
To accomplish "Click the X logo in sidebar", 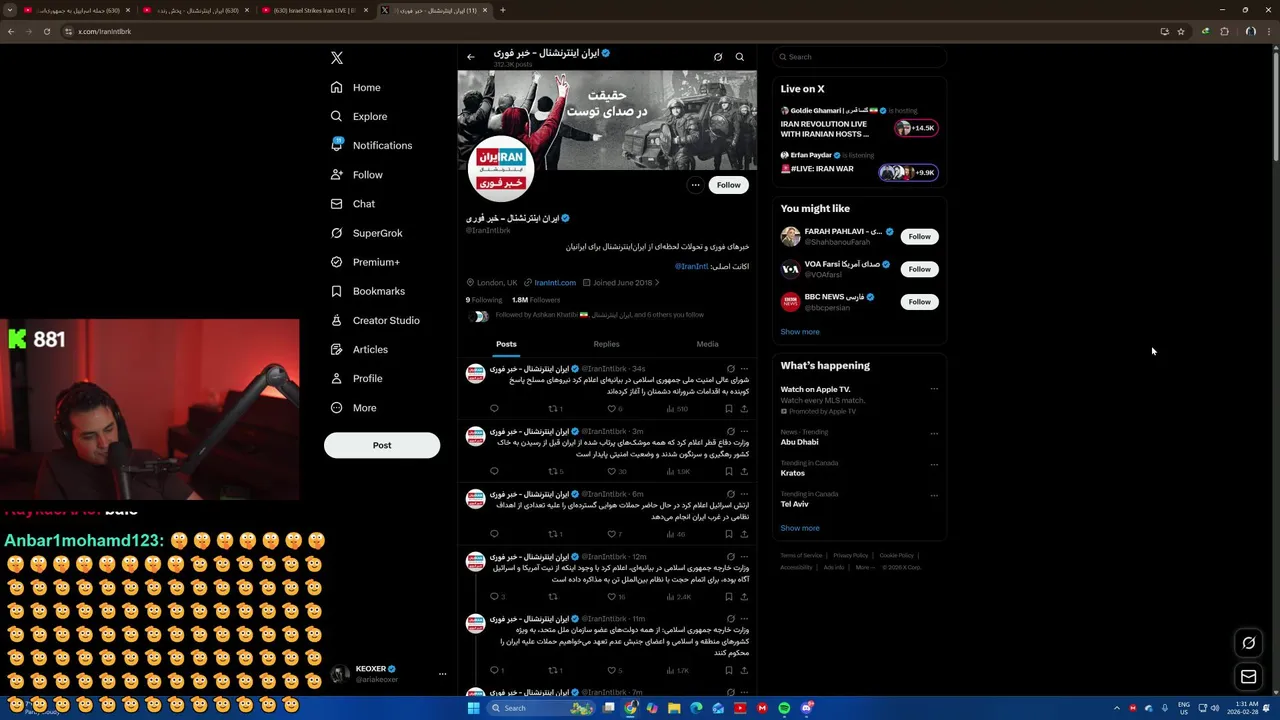I will point(337,58).
